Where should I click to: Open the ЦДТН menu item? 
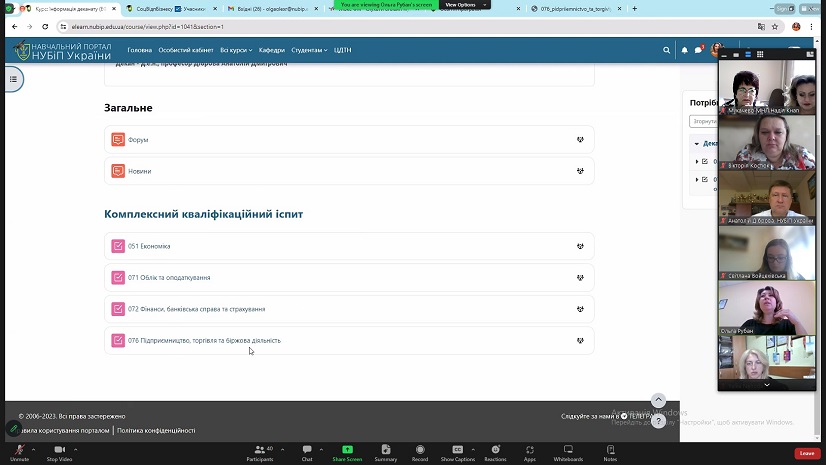(342, 50)
